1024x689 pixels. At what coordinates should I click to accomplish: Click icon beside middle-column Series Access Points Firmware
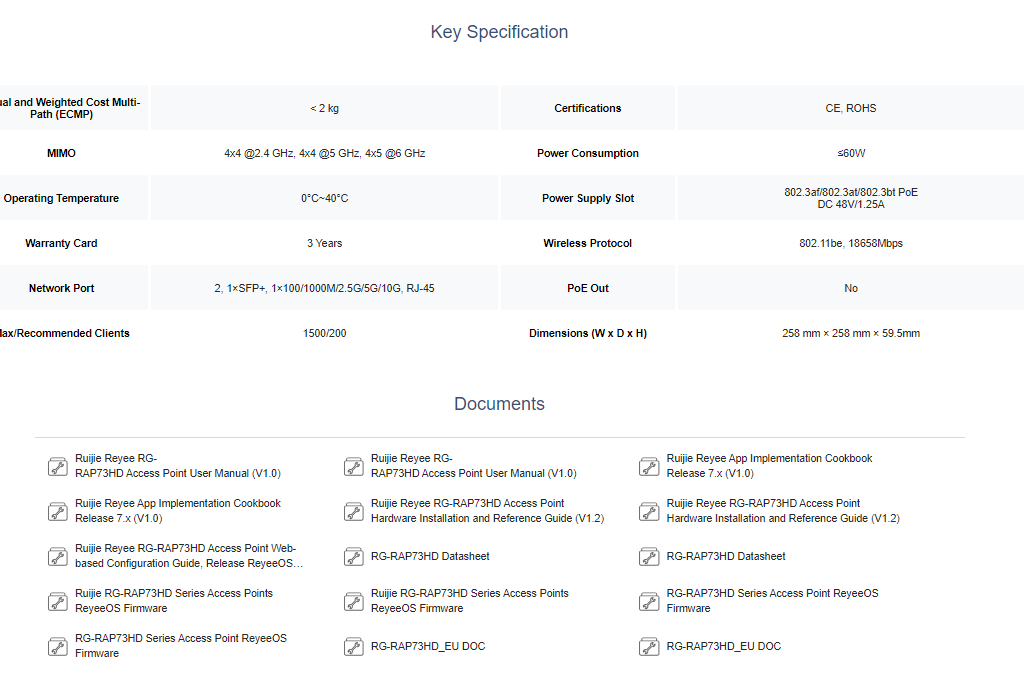354,602
